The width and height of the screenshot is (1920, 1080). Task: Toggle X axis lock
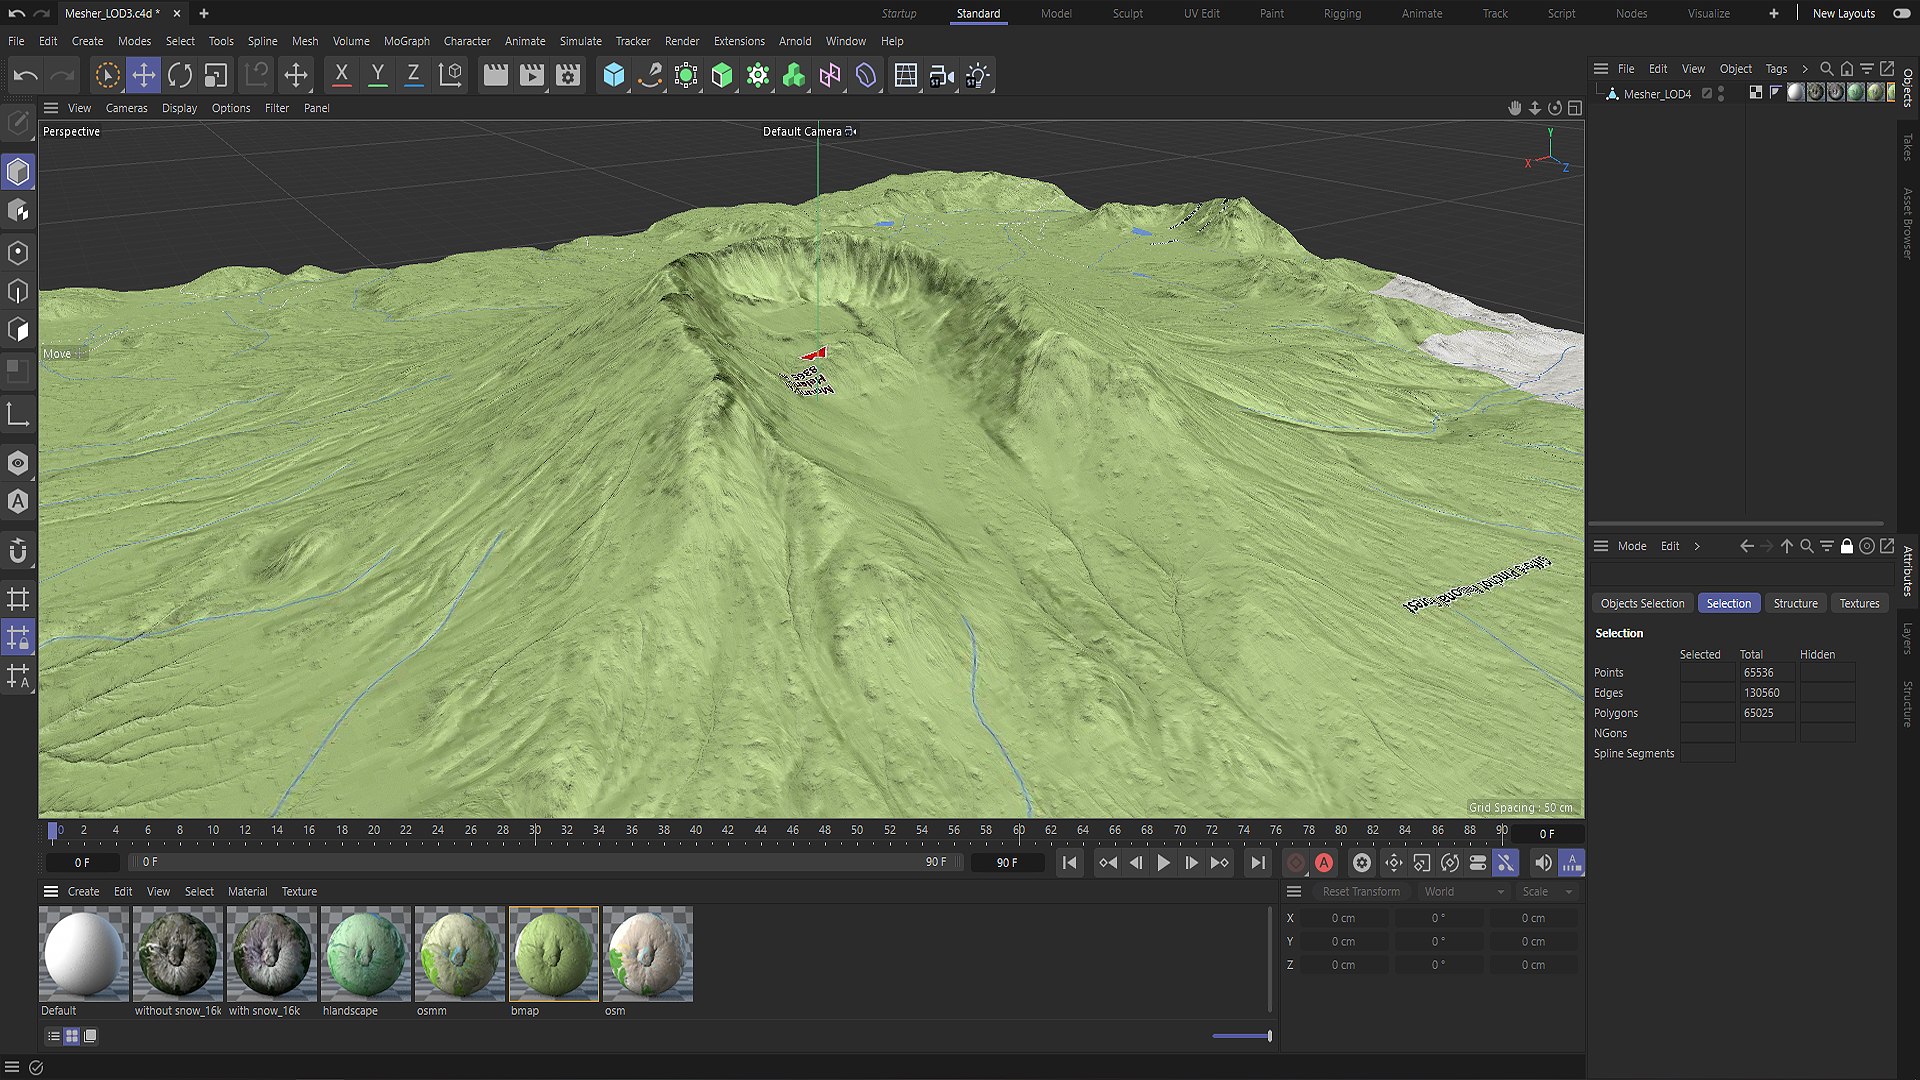point(341,75)
